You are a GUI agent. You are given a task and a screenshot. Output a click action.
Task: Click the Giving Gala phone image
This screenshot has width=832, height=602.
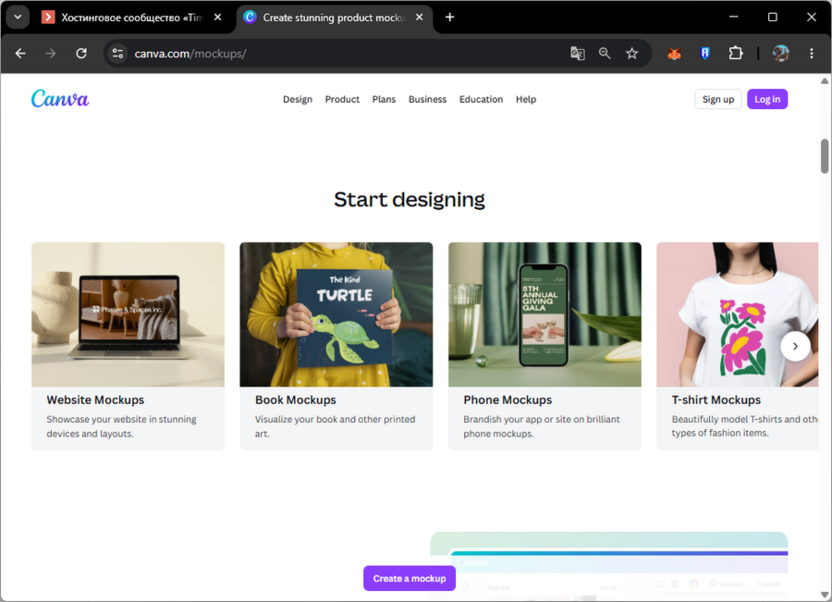[x=545, y=315]
